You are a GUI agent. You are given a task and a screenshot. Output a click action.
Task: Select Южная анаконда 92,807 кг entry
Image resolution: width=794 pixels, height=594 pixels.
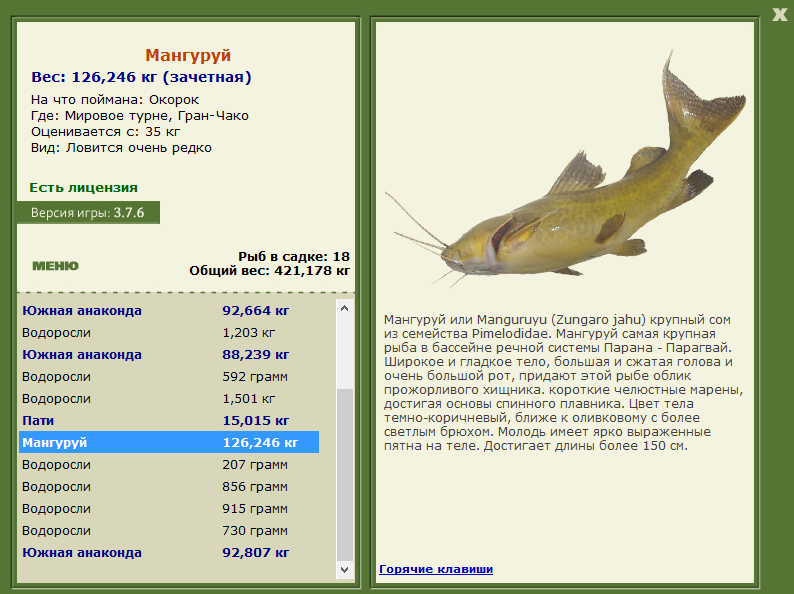click(169, 552)
